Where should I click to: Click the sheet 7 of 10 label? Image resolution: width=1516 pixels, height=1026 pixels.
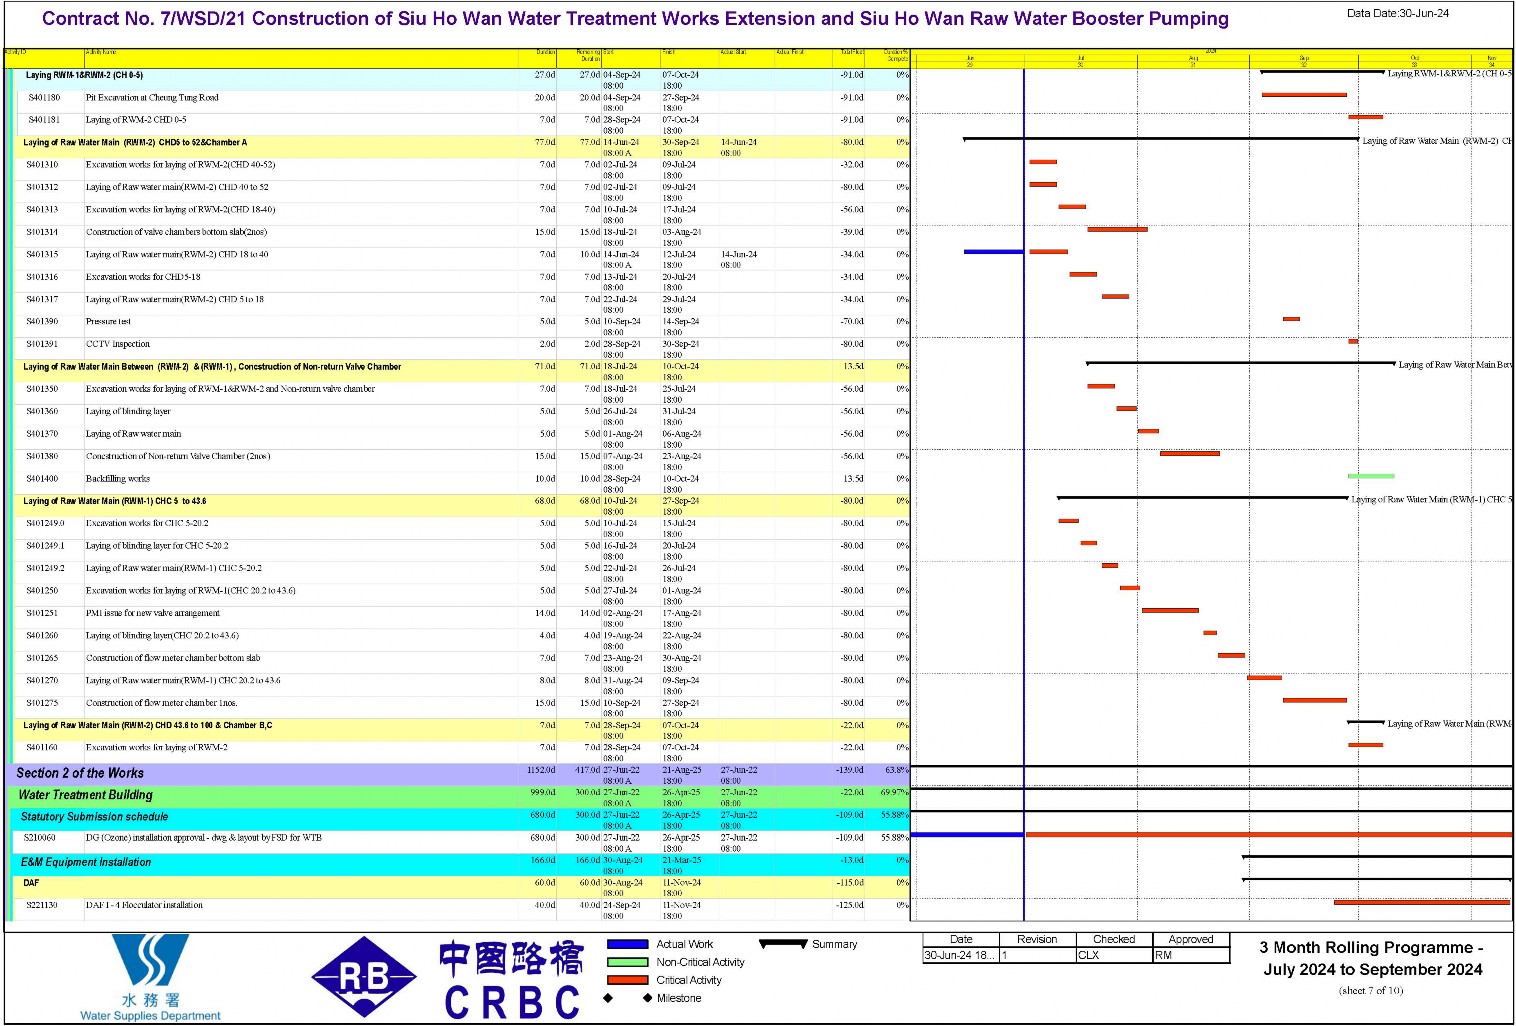point(1371,991)
